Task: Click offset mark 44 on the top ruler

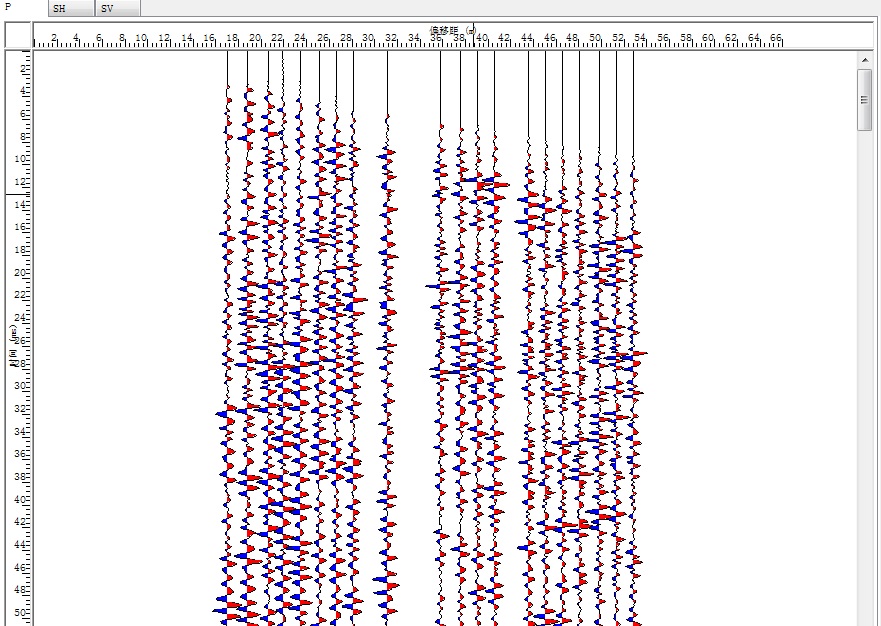Action: pos(527,39)
